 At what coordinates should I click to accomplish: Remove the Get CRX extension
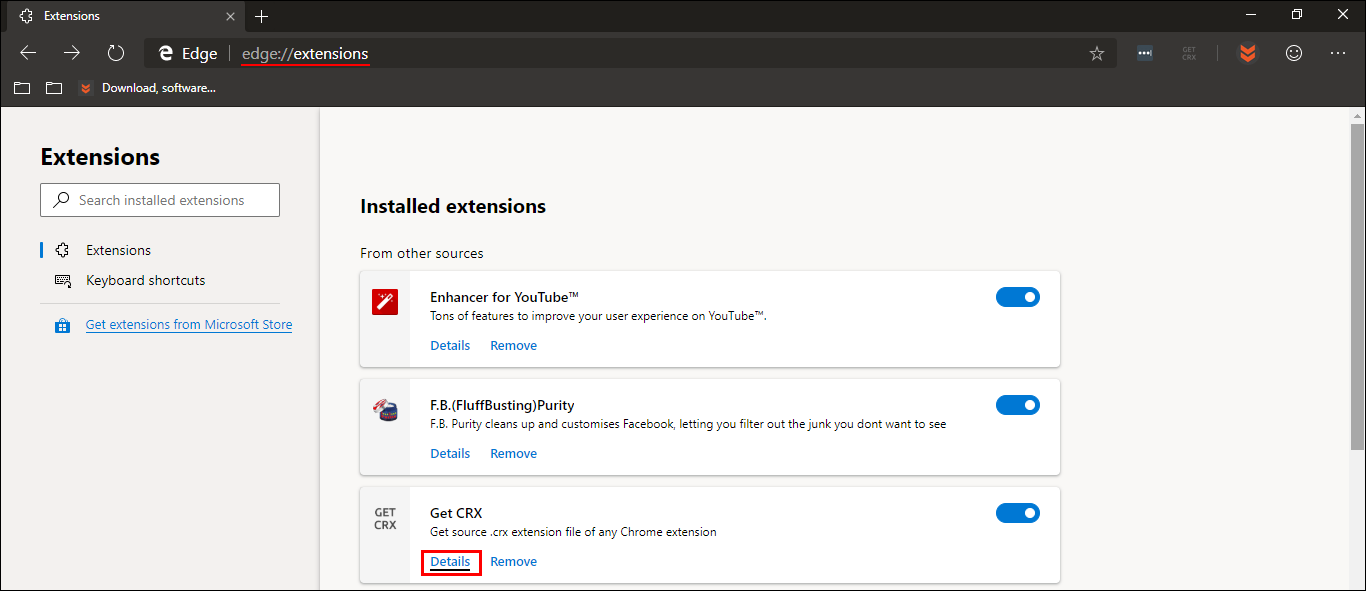point(513,562)
